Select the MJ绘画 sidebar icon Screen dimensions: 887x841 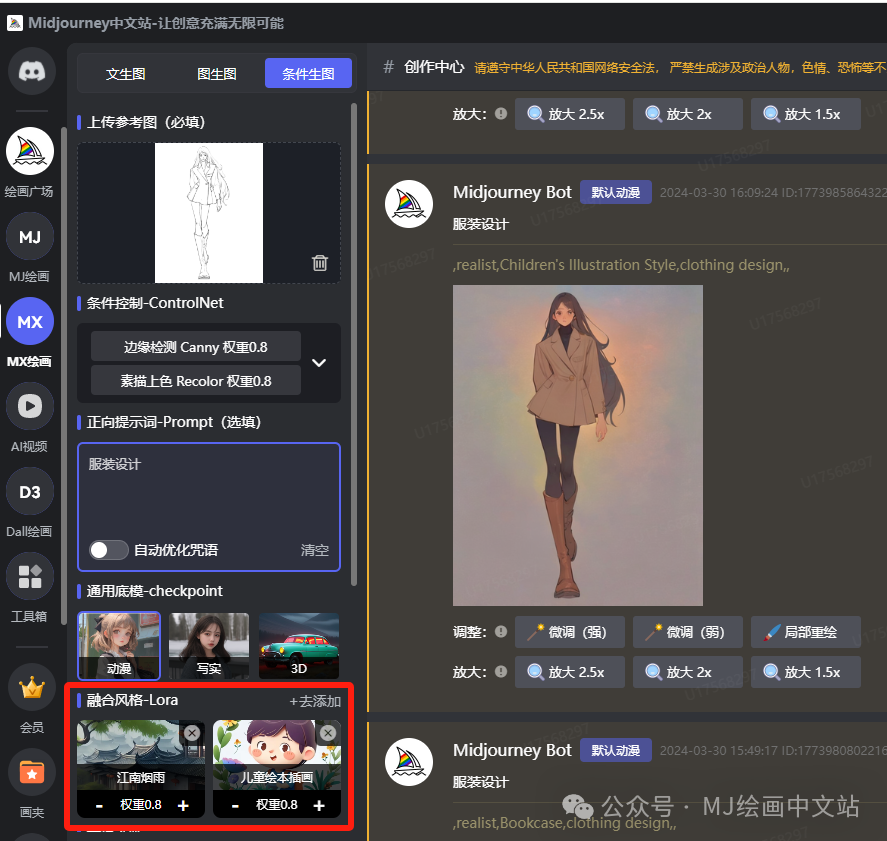(30, 236)
